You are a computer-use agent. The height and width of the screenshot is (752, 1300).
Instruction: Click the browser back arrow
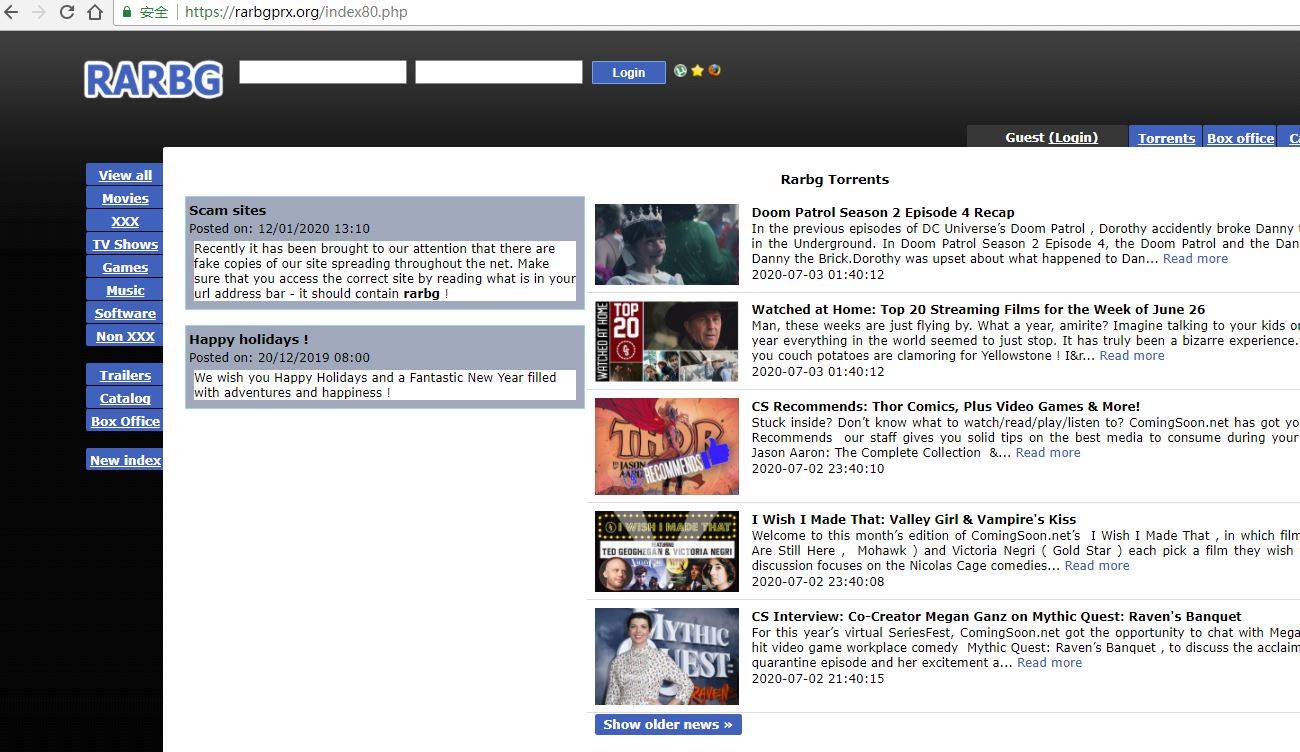(x=11, y=12)
